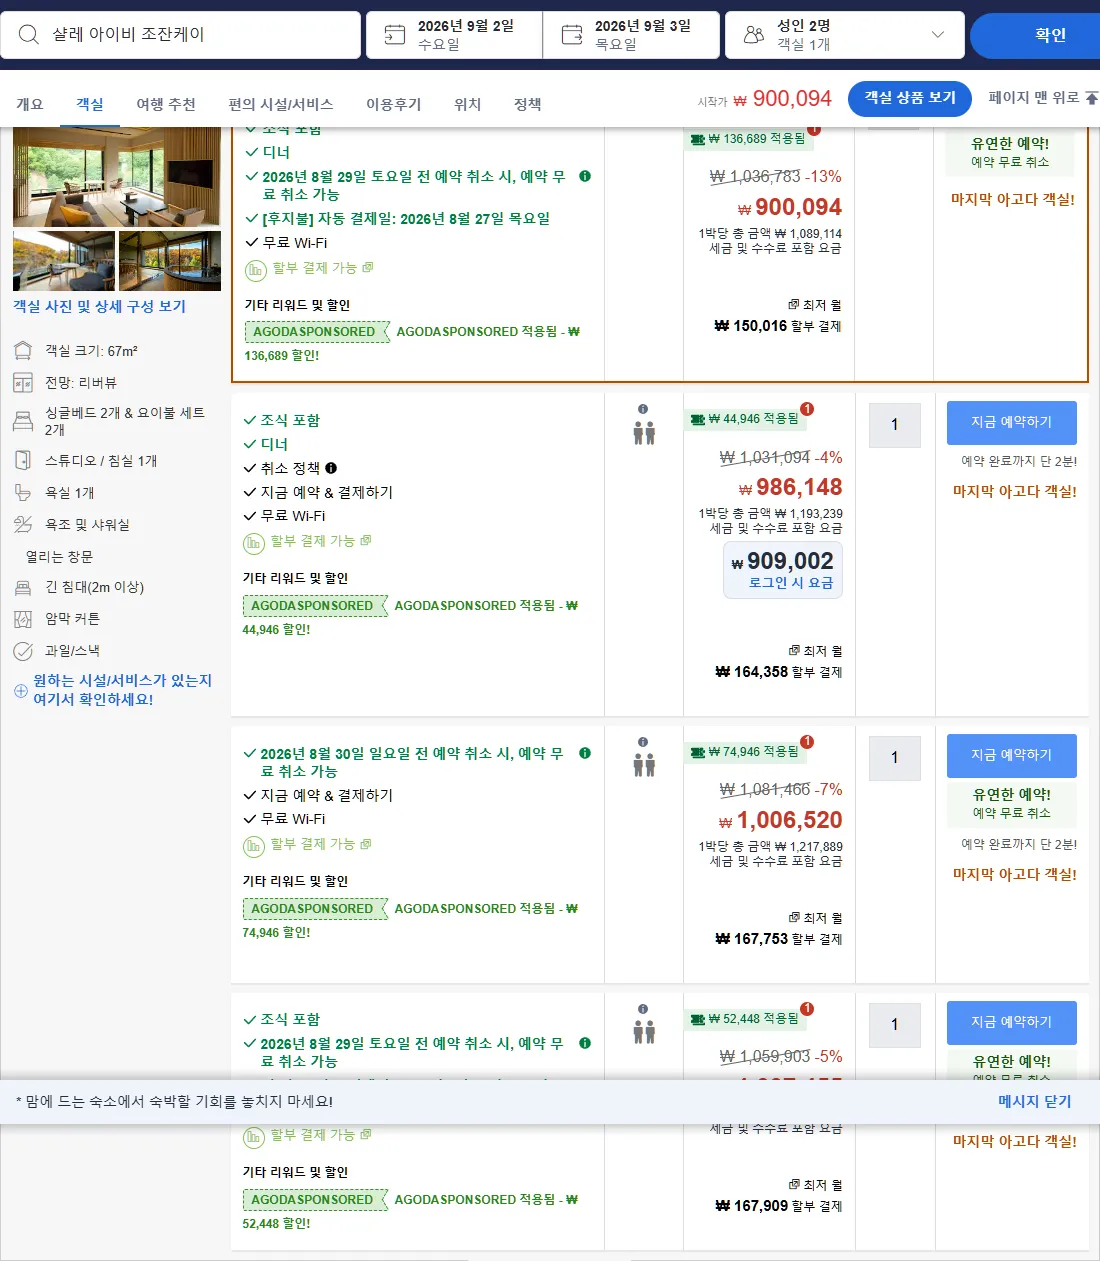Switch to the 위치 tab

(x=468, y=104)
